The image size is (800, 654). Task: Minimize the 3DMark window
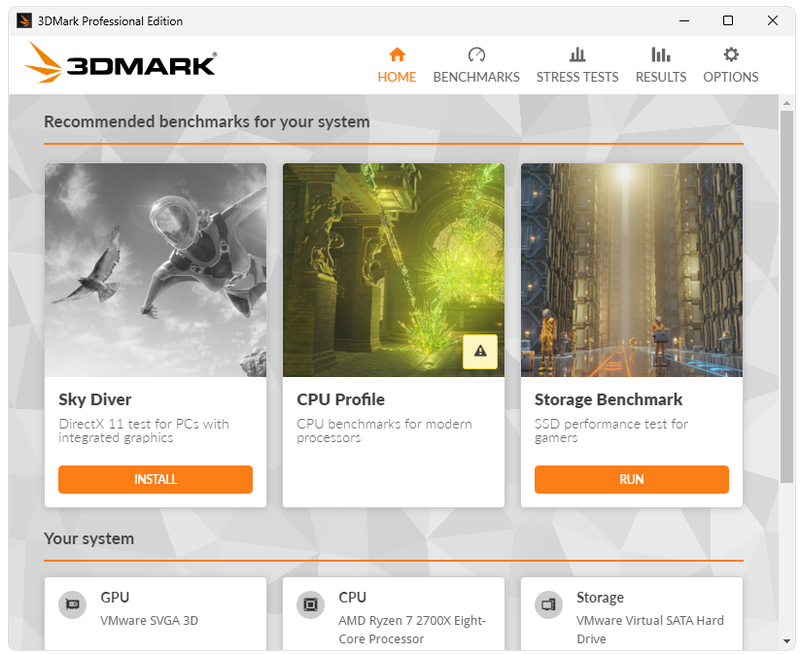point(684,21)
